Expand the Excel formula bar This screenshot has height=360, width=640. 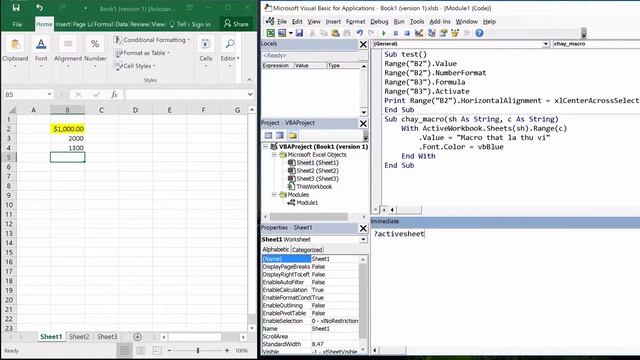250,94
